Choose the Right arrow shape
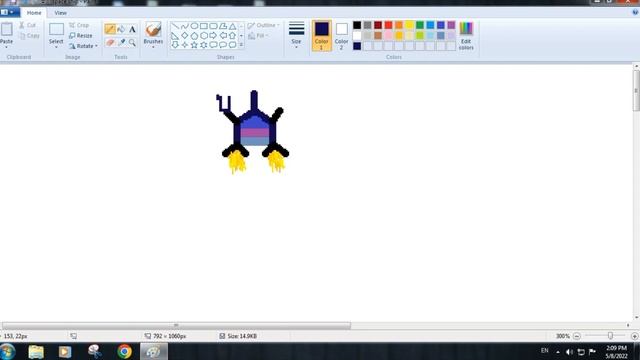Image resolution: width=640 pixels, height=360 pixels. click(x=213, y=36)
